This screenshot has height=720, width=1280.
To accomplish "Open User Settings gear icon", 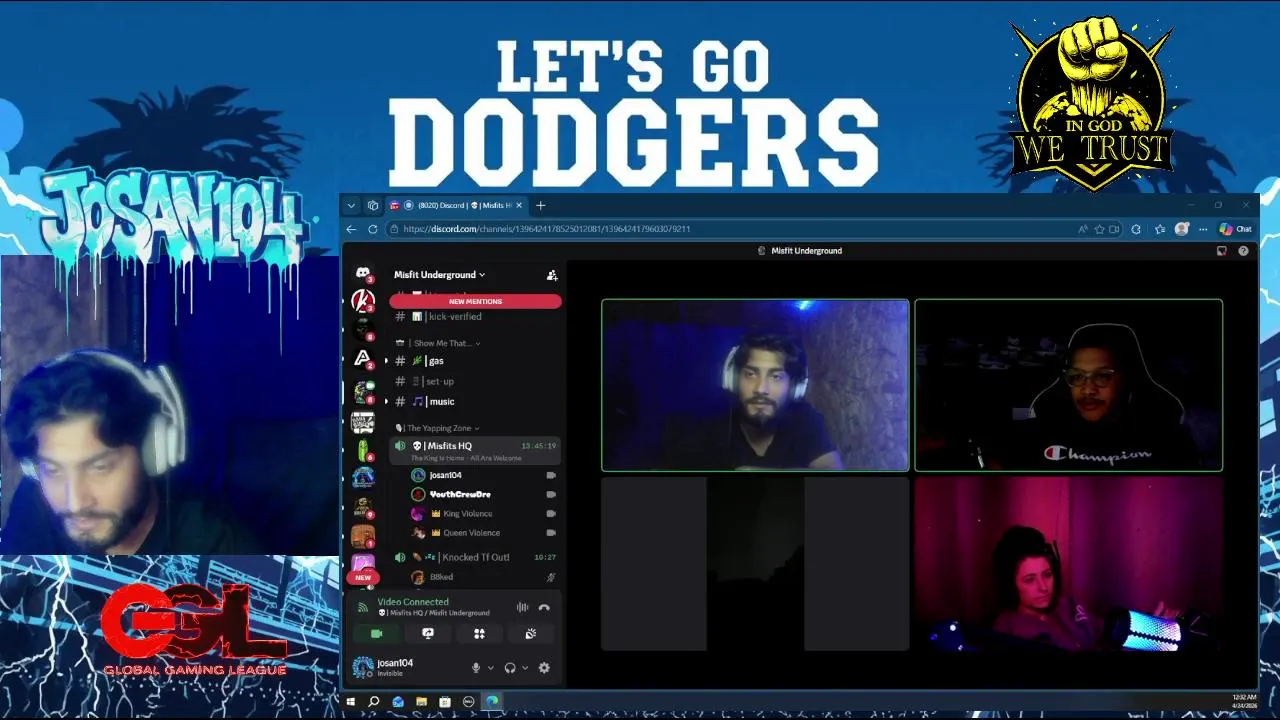I will point(544,667).
